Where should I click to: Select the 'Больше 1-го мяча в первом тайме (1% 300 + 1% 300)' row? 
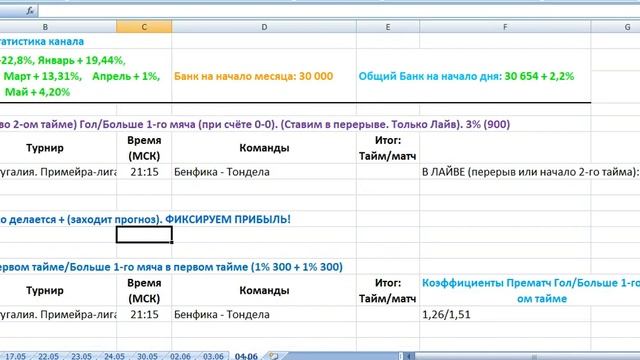point(171,267)
